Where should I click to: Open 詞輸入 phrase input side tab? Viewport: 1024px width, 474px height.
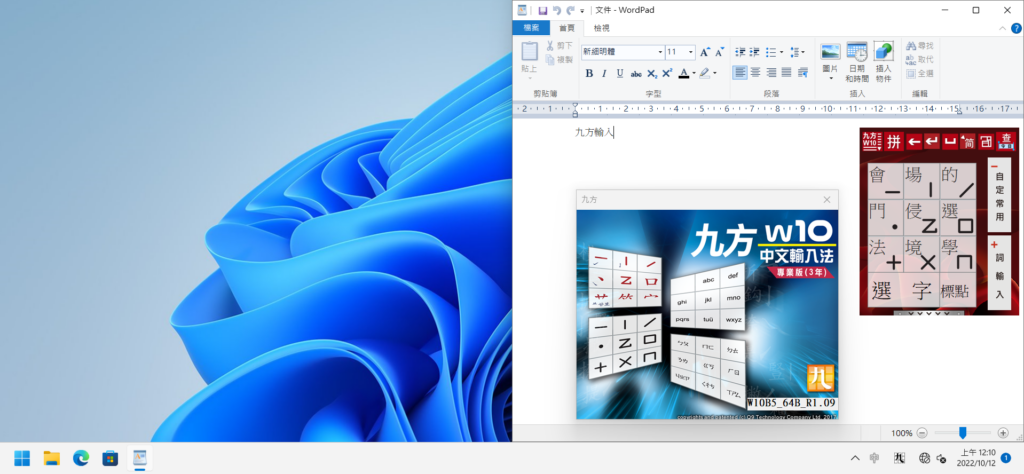tap(999, 272)
